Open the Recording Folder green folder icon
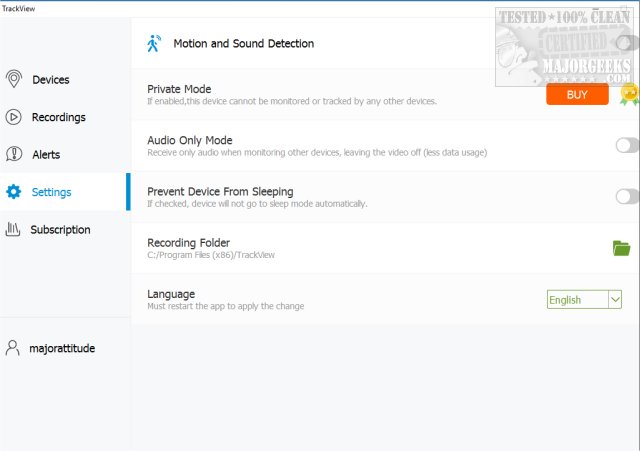 621,248
